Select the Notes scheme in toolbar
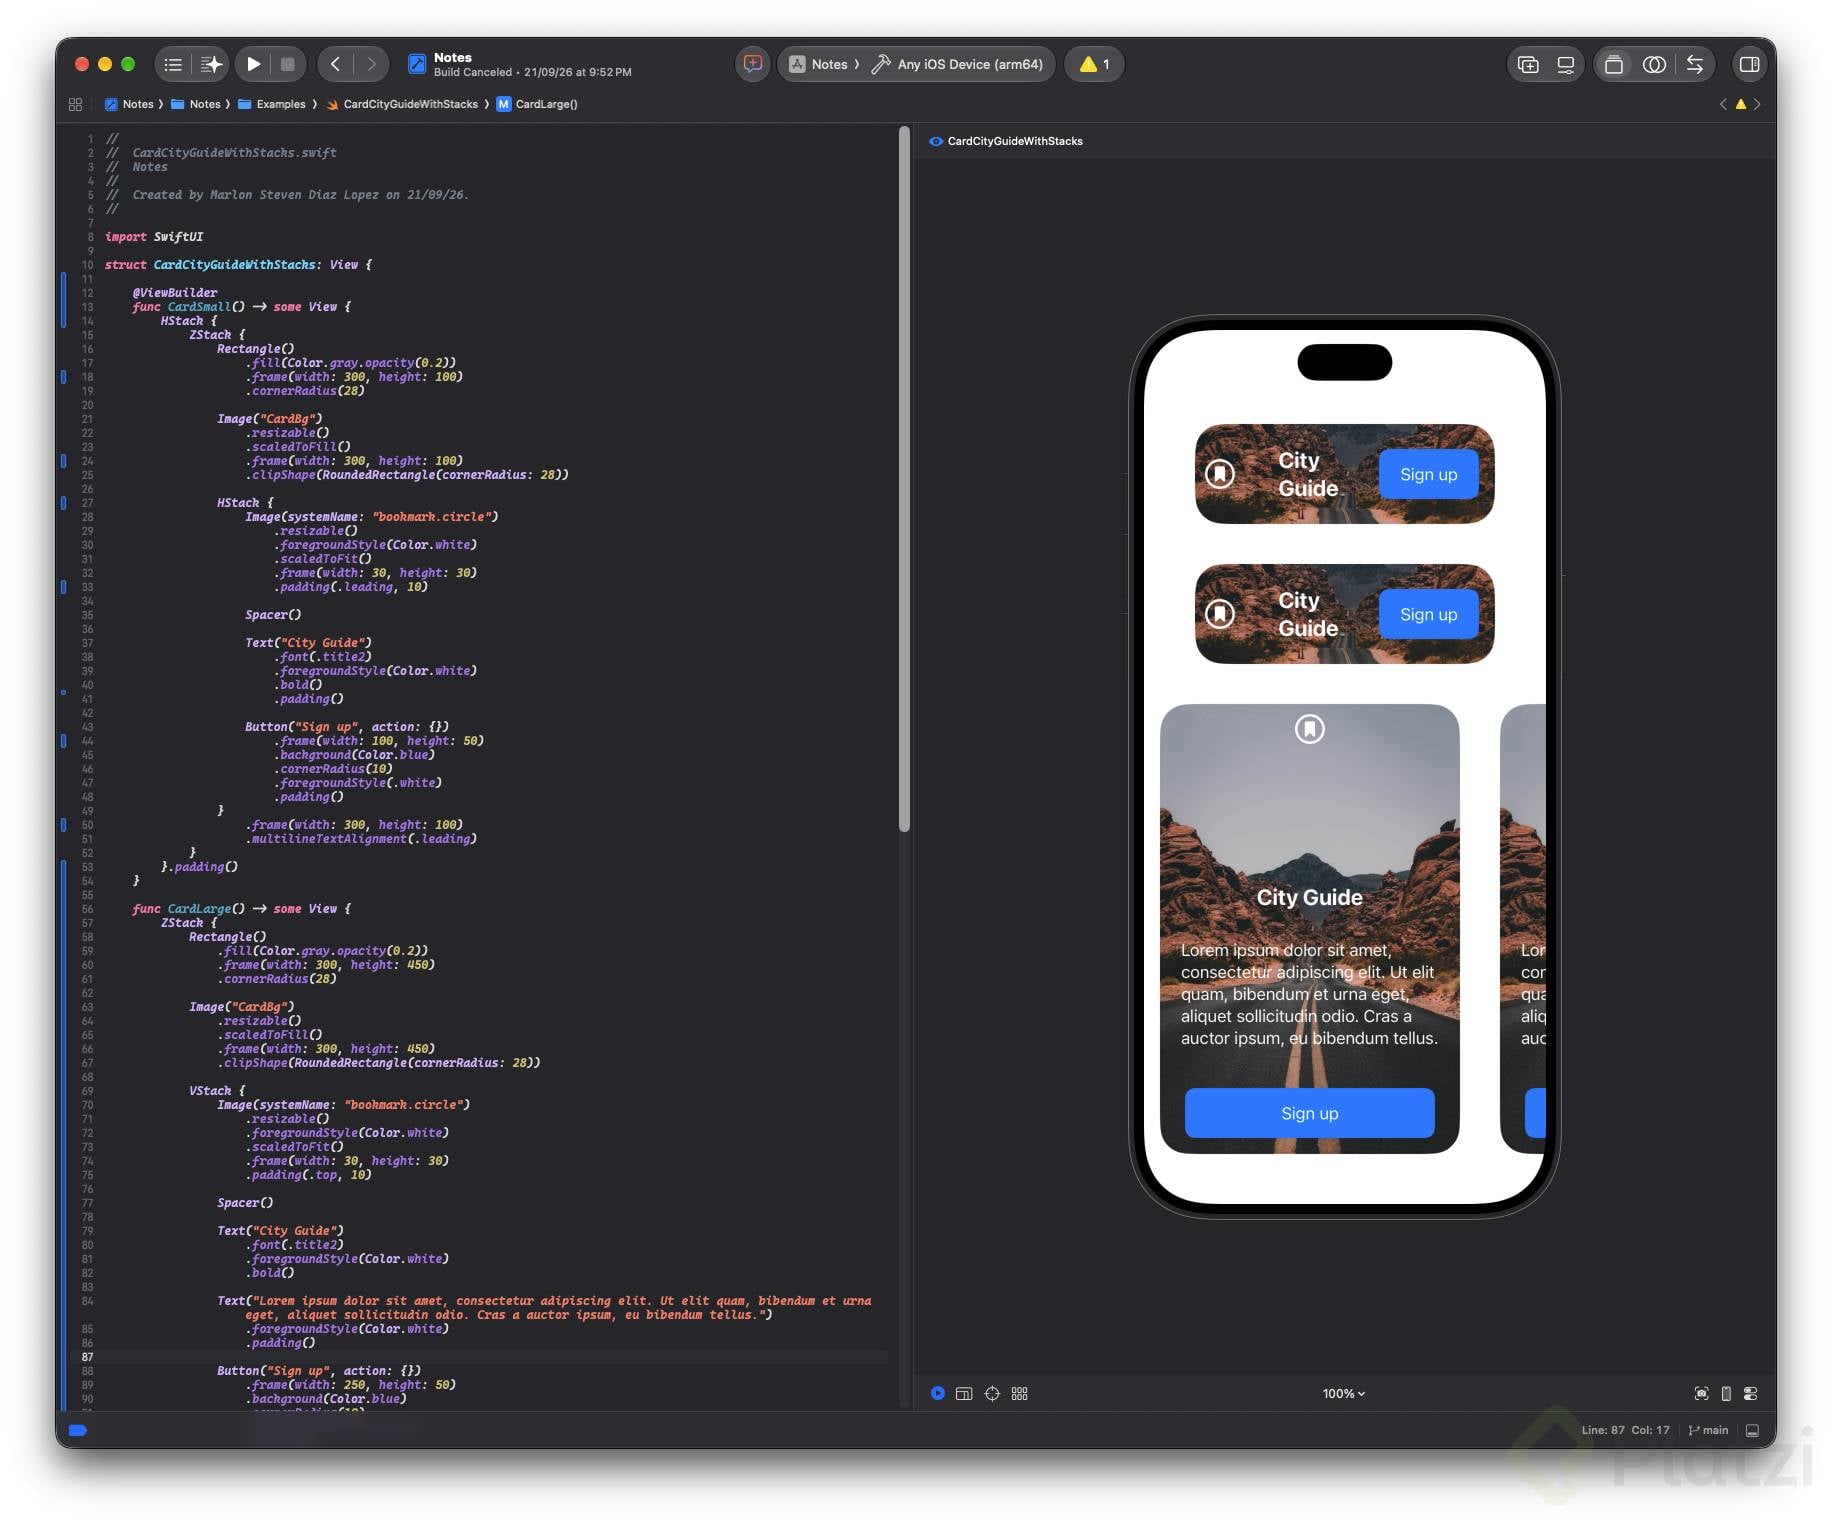The height and width of the screenshot is (1522, 1832). coord(820,64)
